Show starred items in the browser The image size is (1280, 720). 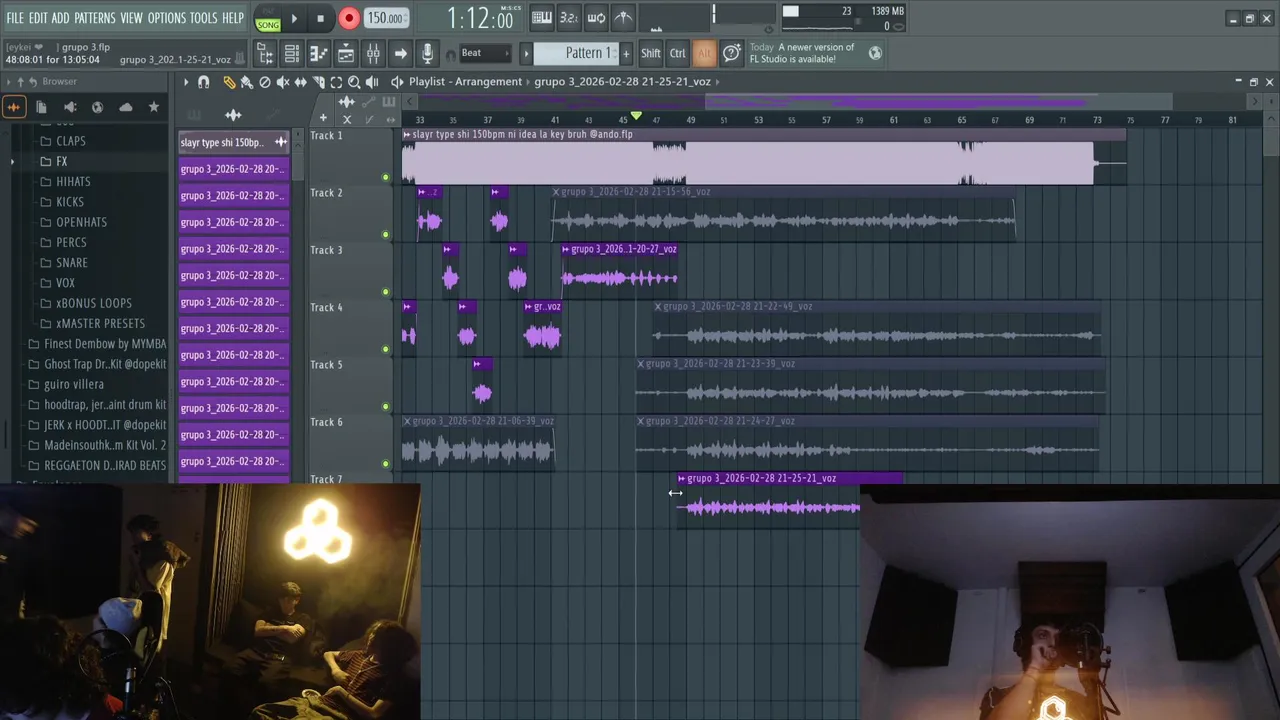[x=153, y=107]
